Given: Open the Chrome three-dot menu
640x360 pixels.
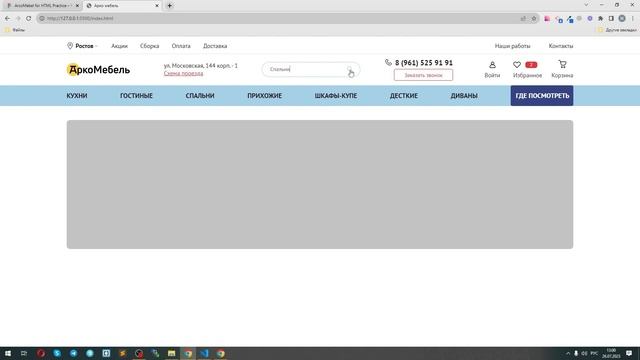Looking at the screenshot, I should tap(633, 18).
